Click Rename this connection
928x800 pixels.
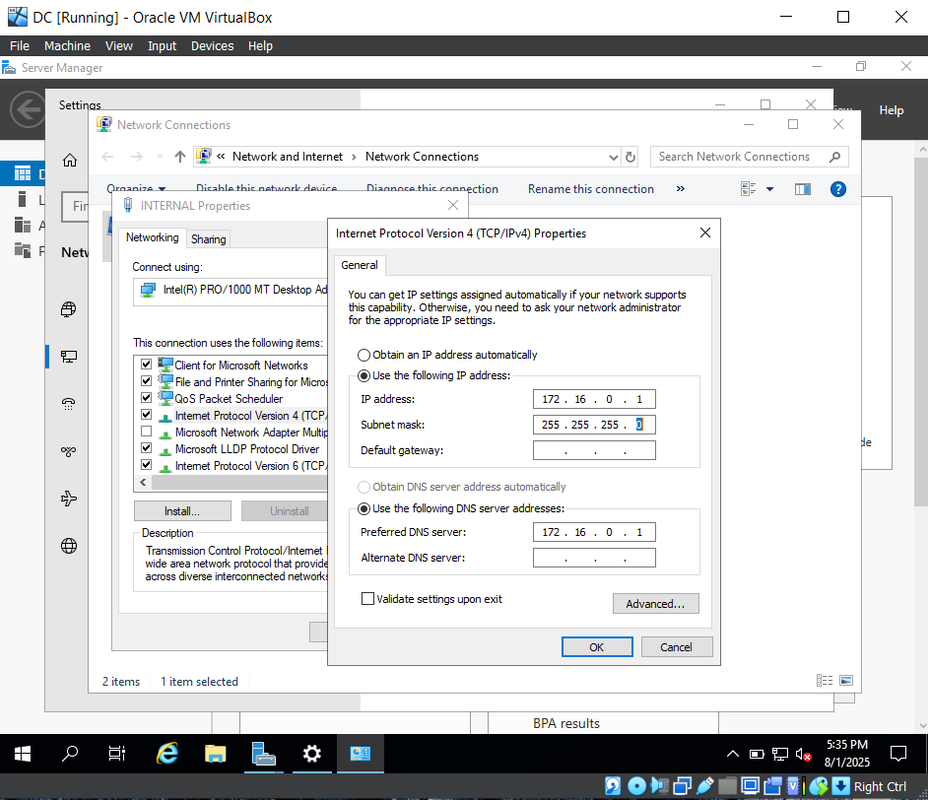591,189
